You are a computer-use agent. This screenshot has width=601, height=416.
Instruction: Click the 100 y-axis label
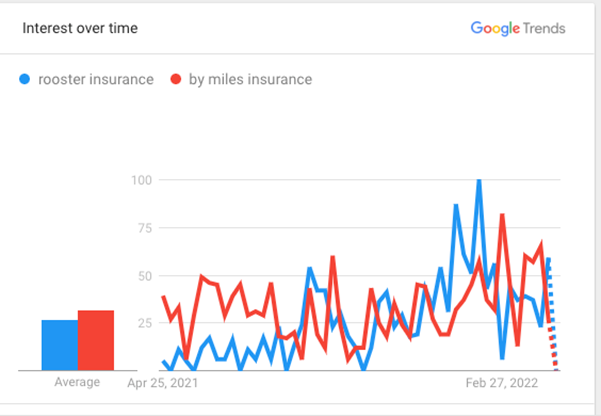141,180
